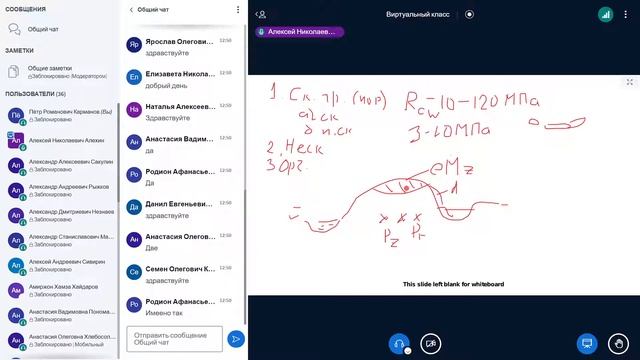This screenshot has width=640, height=360.
Task: Click "This slide left blank for whiteboard" text
Action: click(x=453, y=284)
